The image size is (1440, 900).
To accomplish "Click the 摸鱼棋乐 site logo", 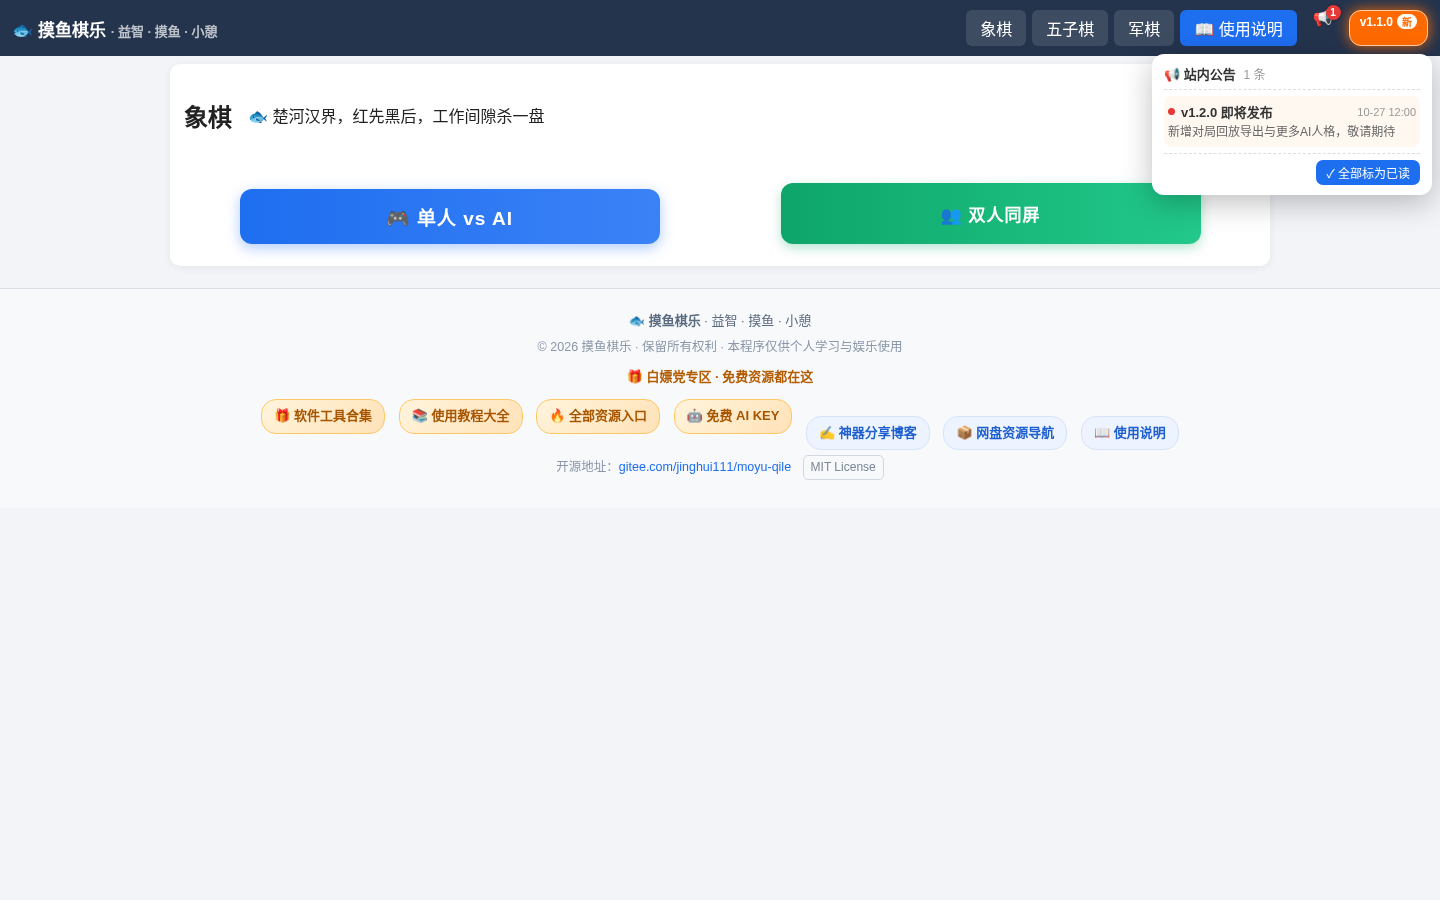I will coord(115,30).
